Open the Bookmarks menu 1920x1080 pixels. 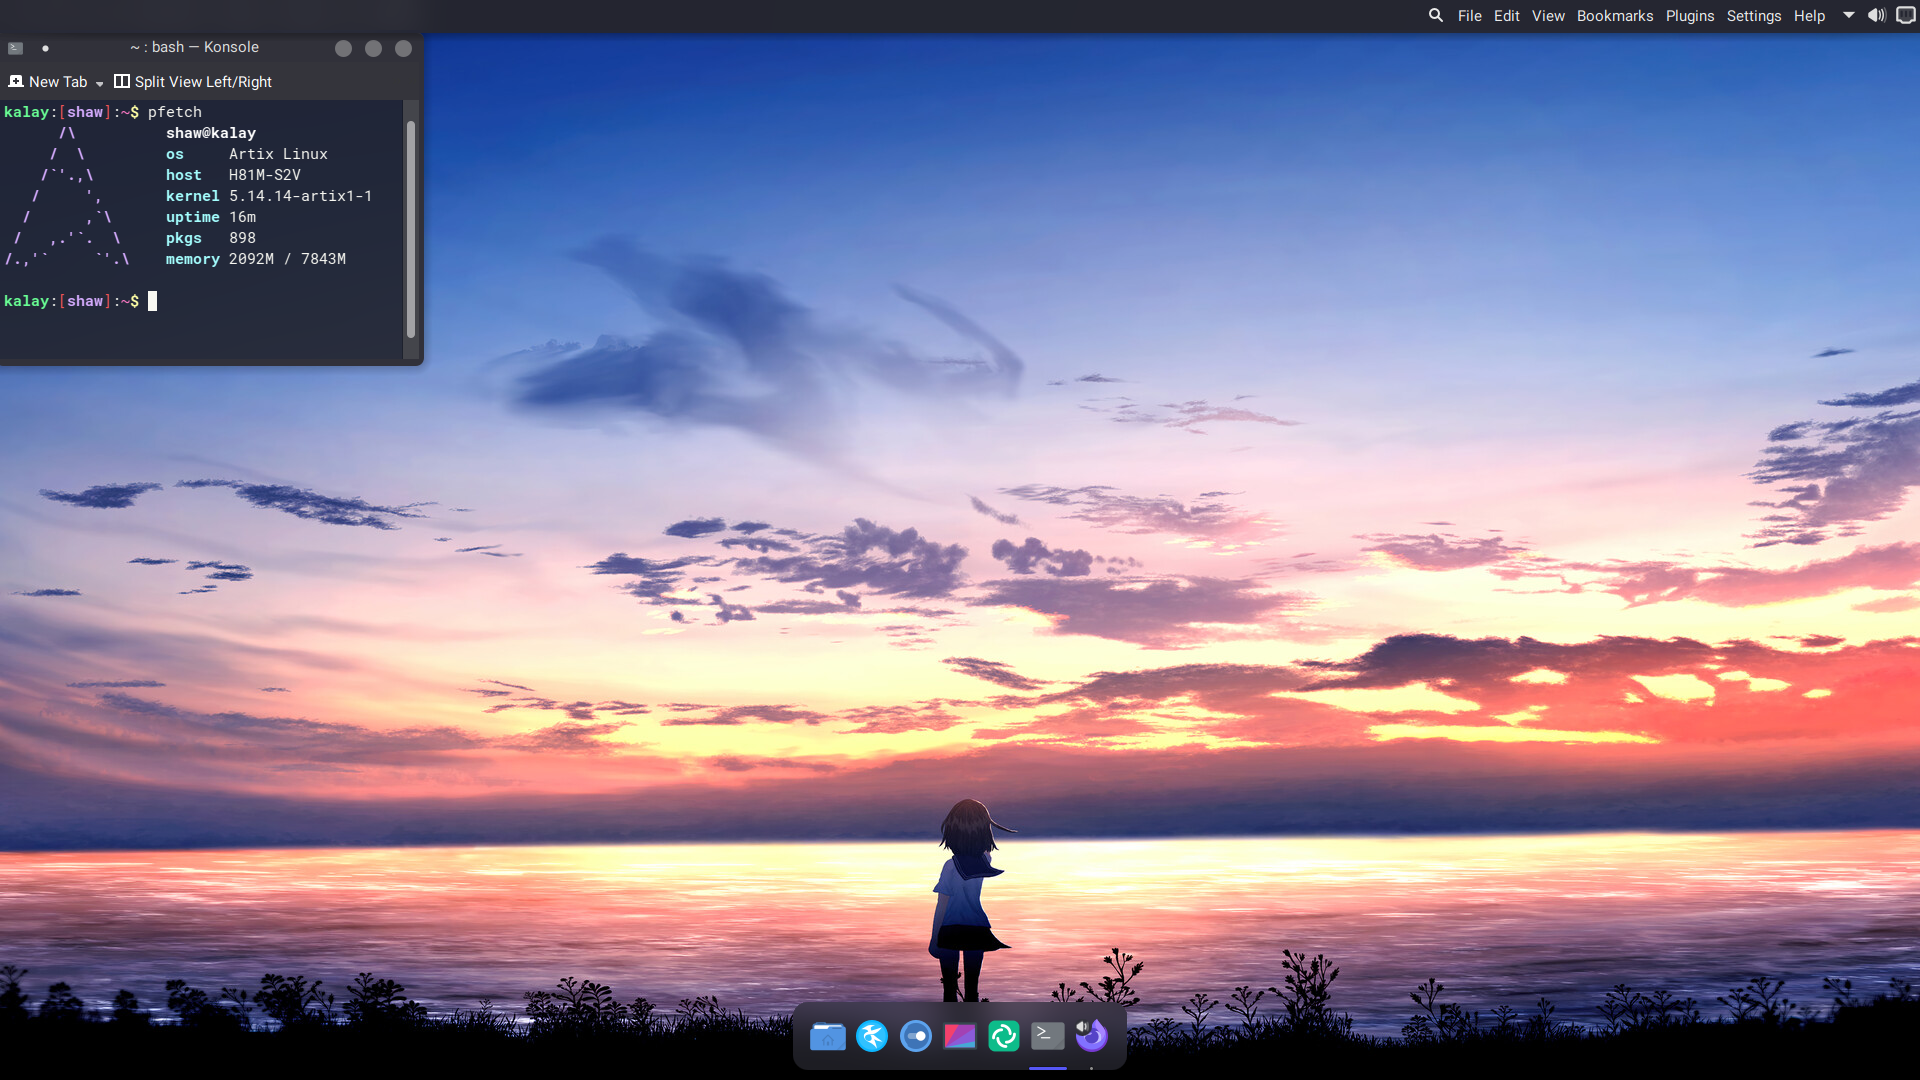click(x=1615, y=16)
